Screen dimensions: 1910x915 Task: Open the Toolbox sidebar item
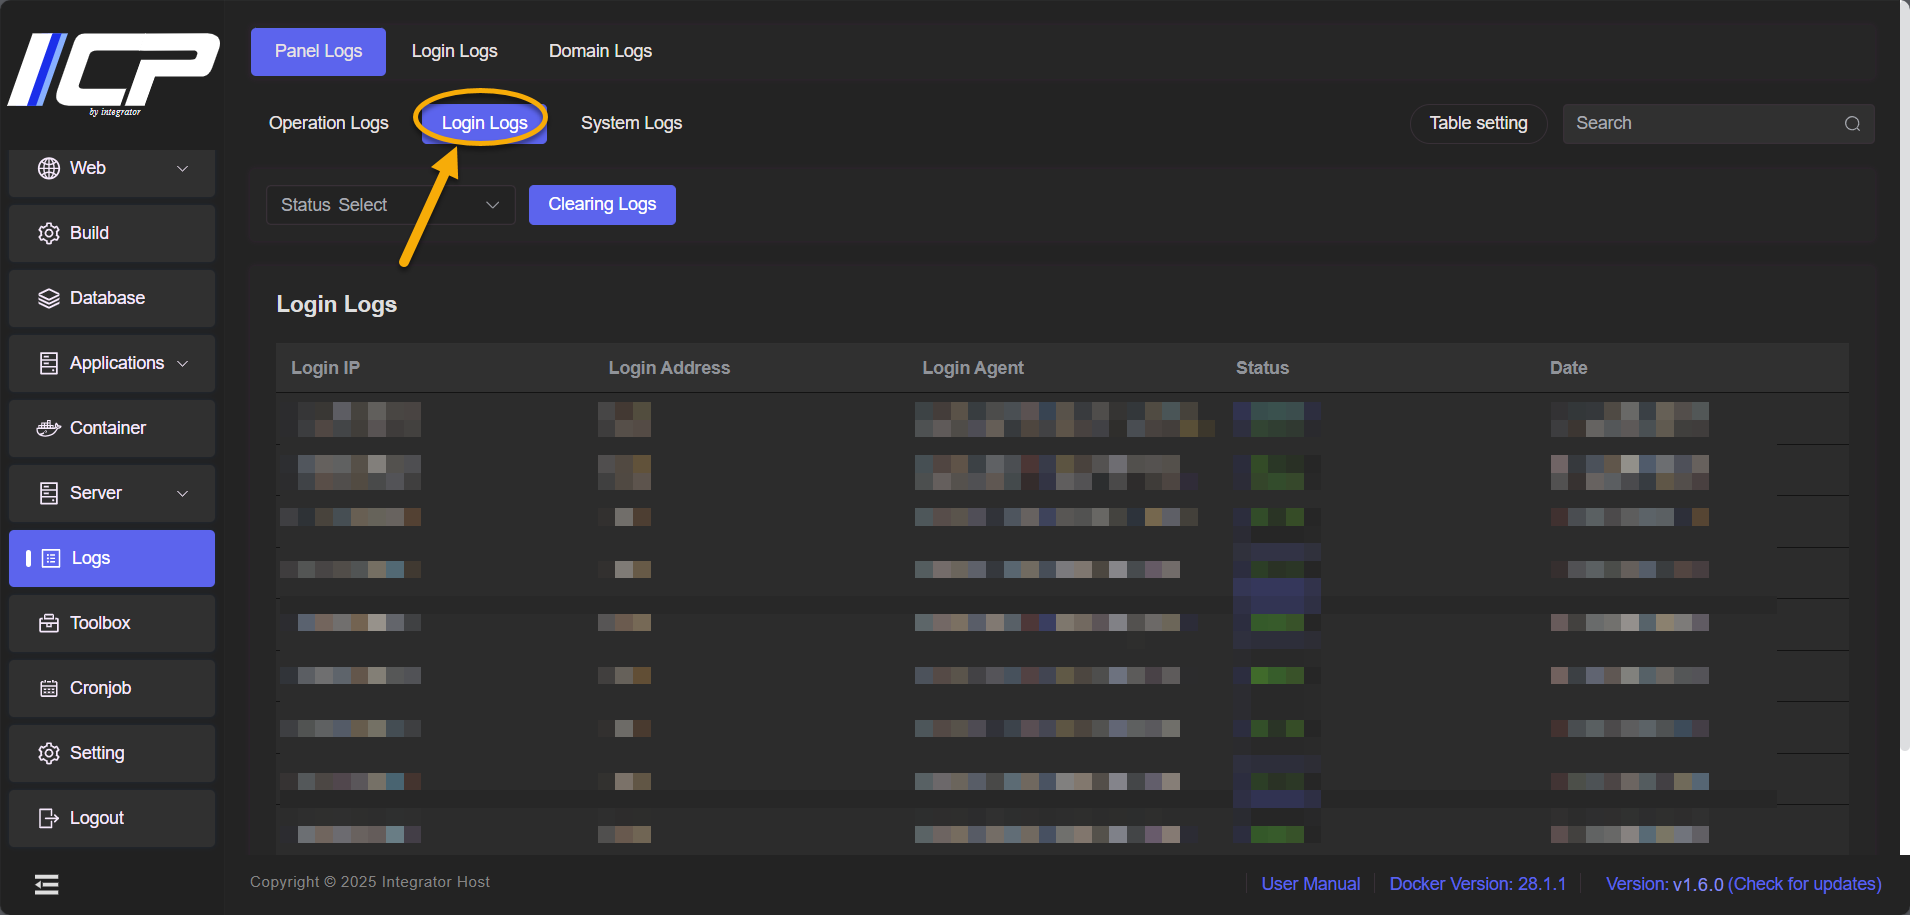(112, 623)
